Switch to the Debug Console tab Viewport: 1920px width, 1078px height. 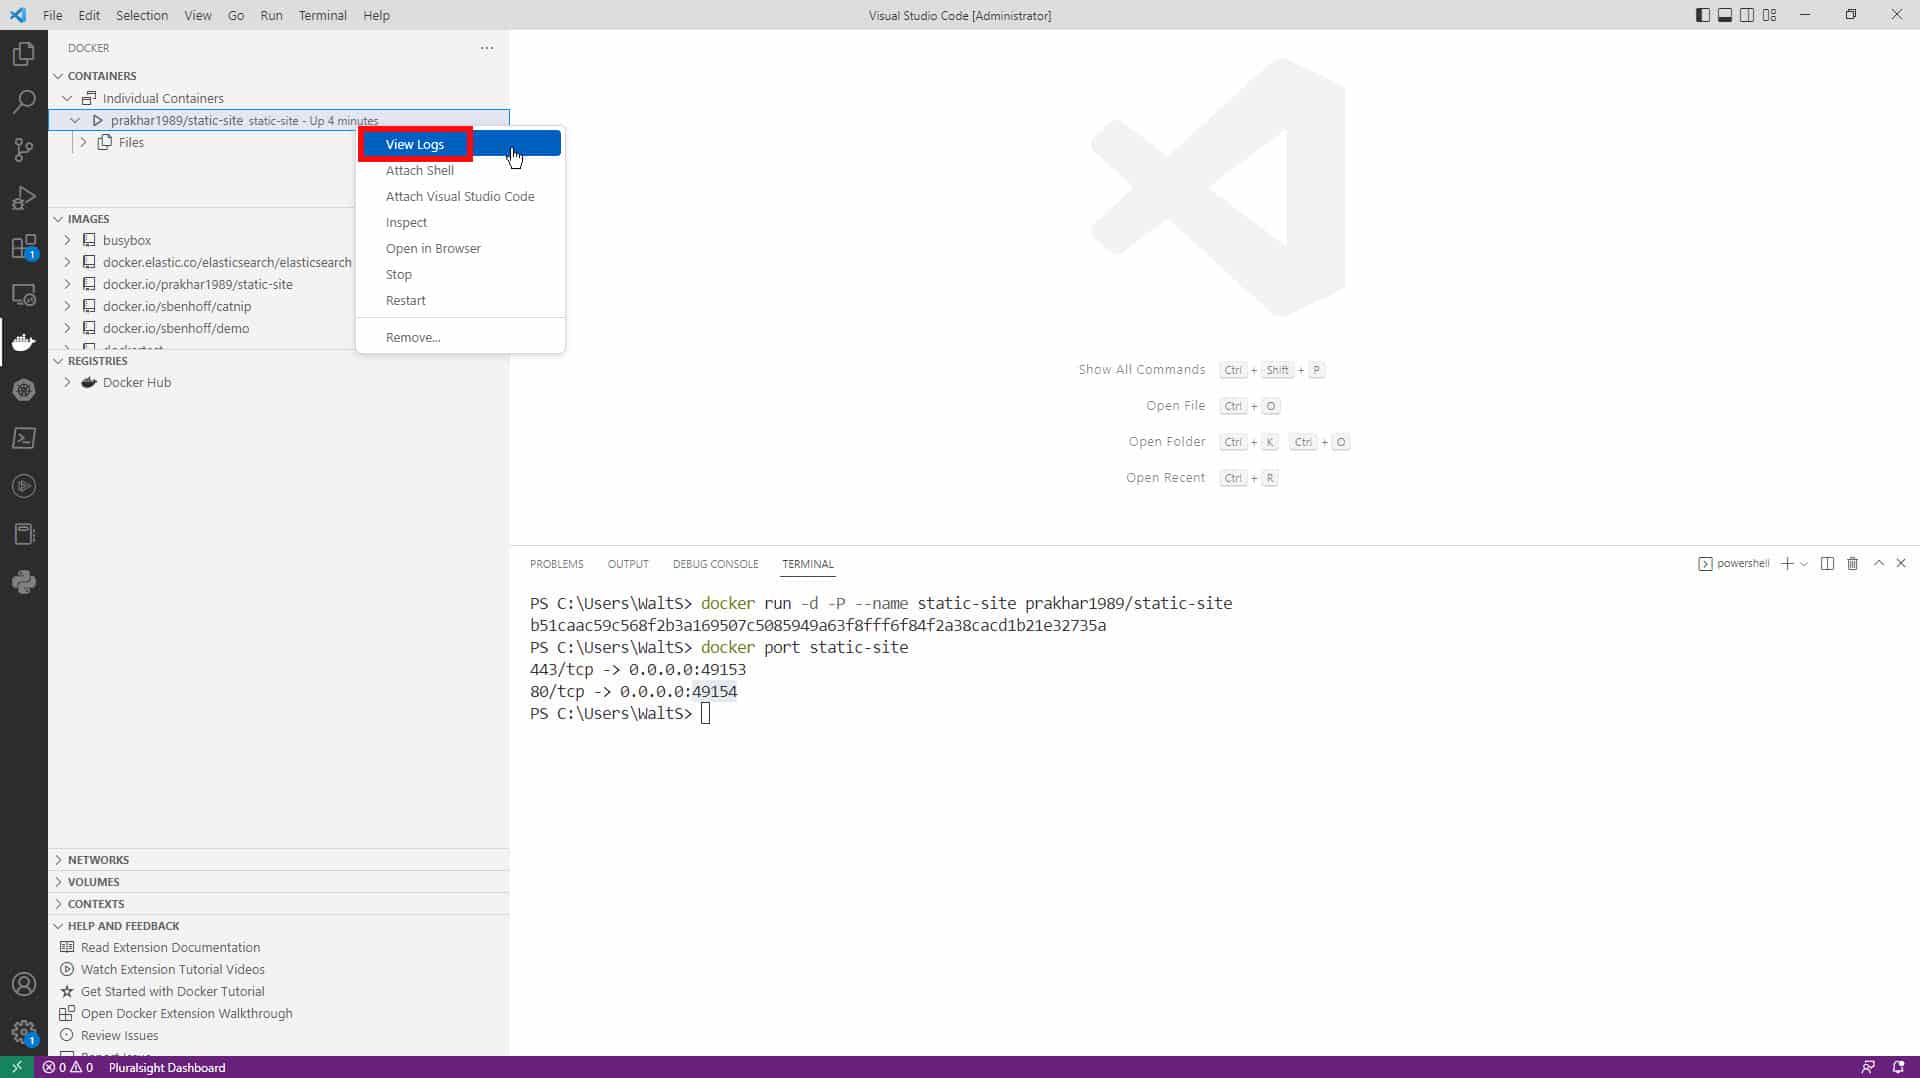click(x=715, y=564)
